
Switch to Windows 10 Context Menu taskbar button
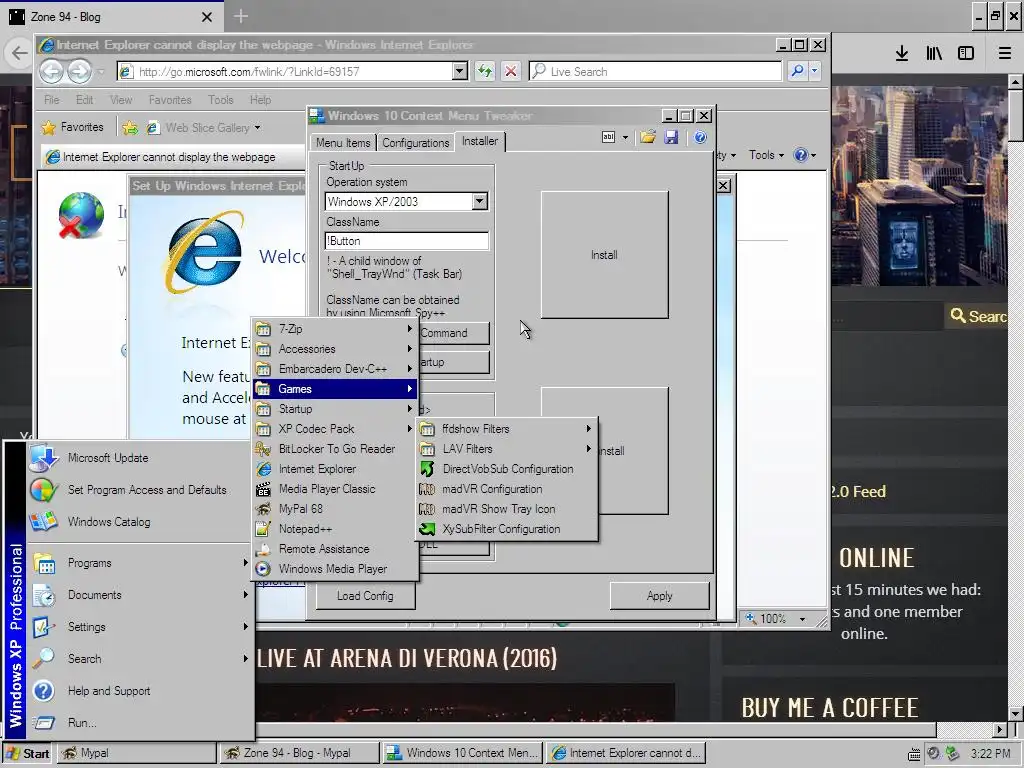462,753
